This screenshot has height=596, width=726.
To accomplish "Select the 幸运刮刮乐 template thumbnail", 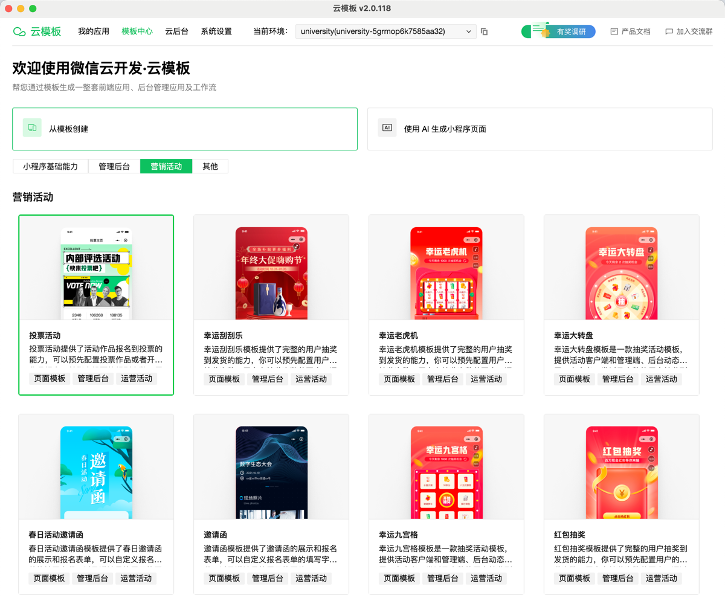I will tap(271, 273).
